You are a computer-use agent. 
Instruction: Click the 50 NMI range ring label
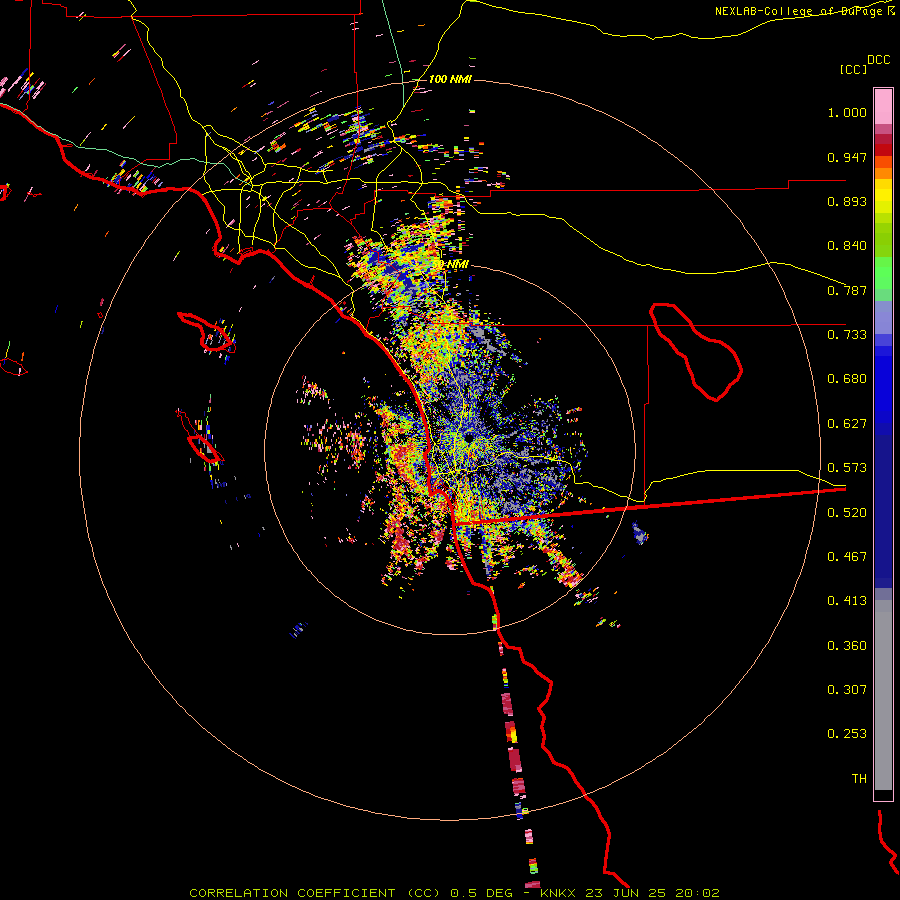pos(450,264)
